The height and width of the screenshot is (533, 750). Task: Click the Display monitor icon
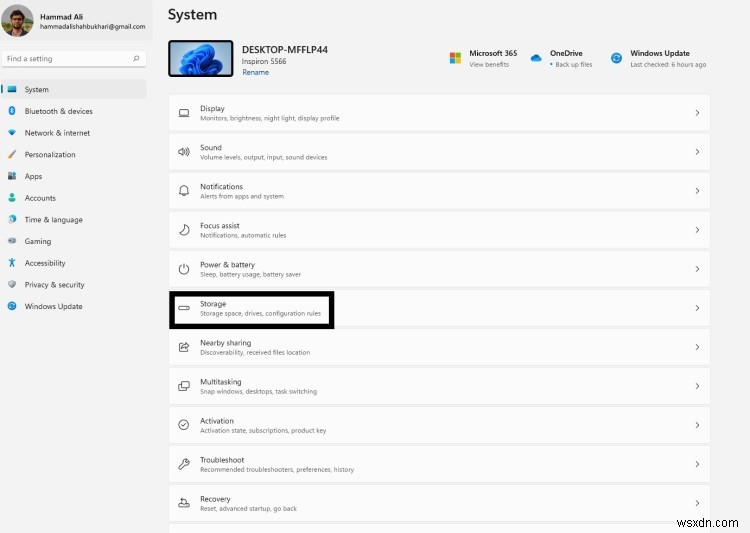point(184,113)
